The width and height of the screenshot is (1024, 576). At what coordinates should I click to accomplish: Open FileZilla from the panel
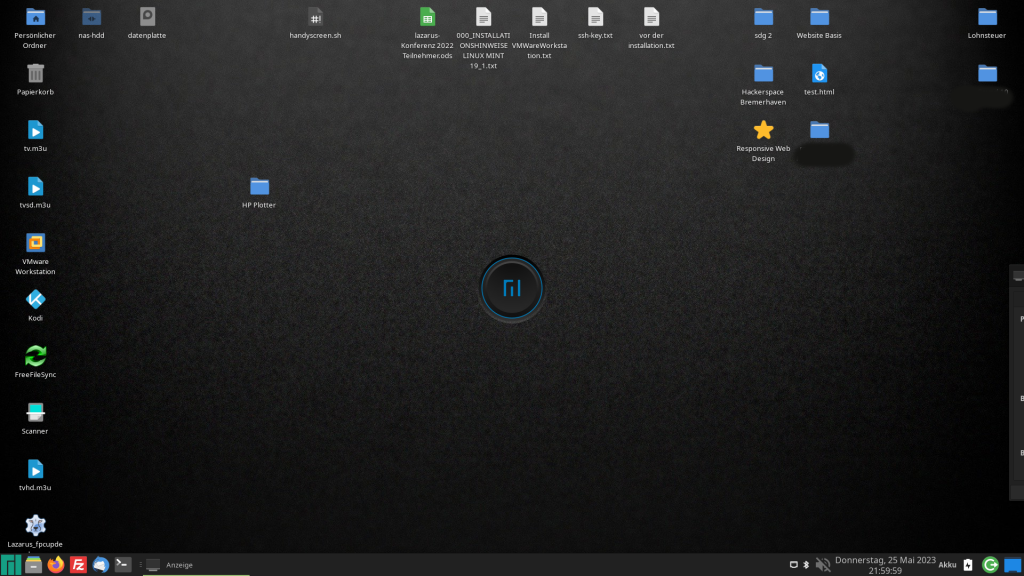[78, 565]
